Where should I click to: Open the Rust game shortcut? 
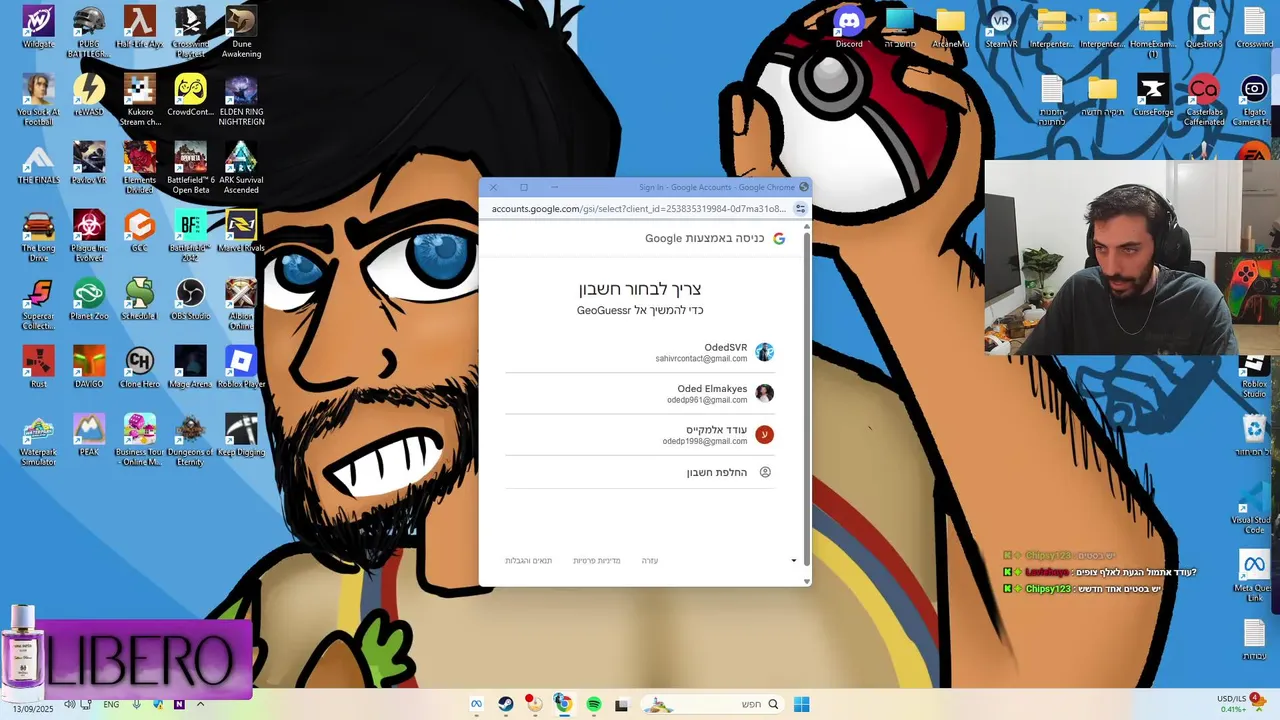click(38, 367)
